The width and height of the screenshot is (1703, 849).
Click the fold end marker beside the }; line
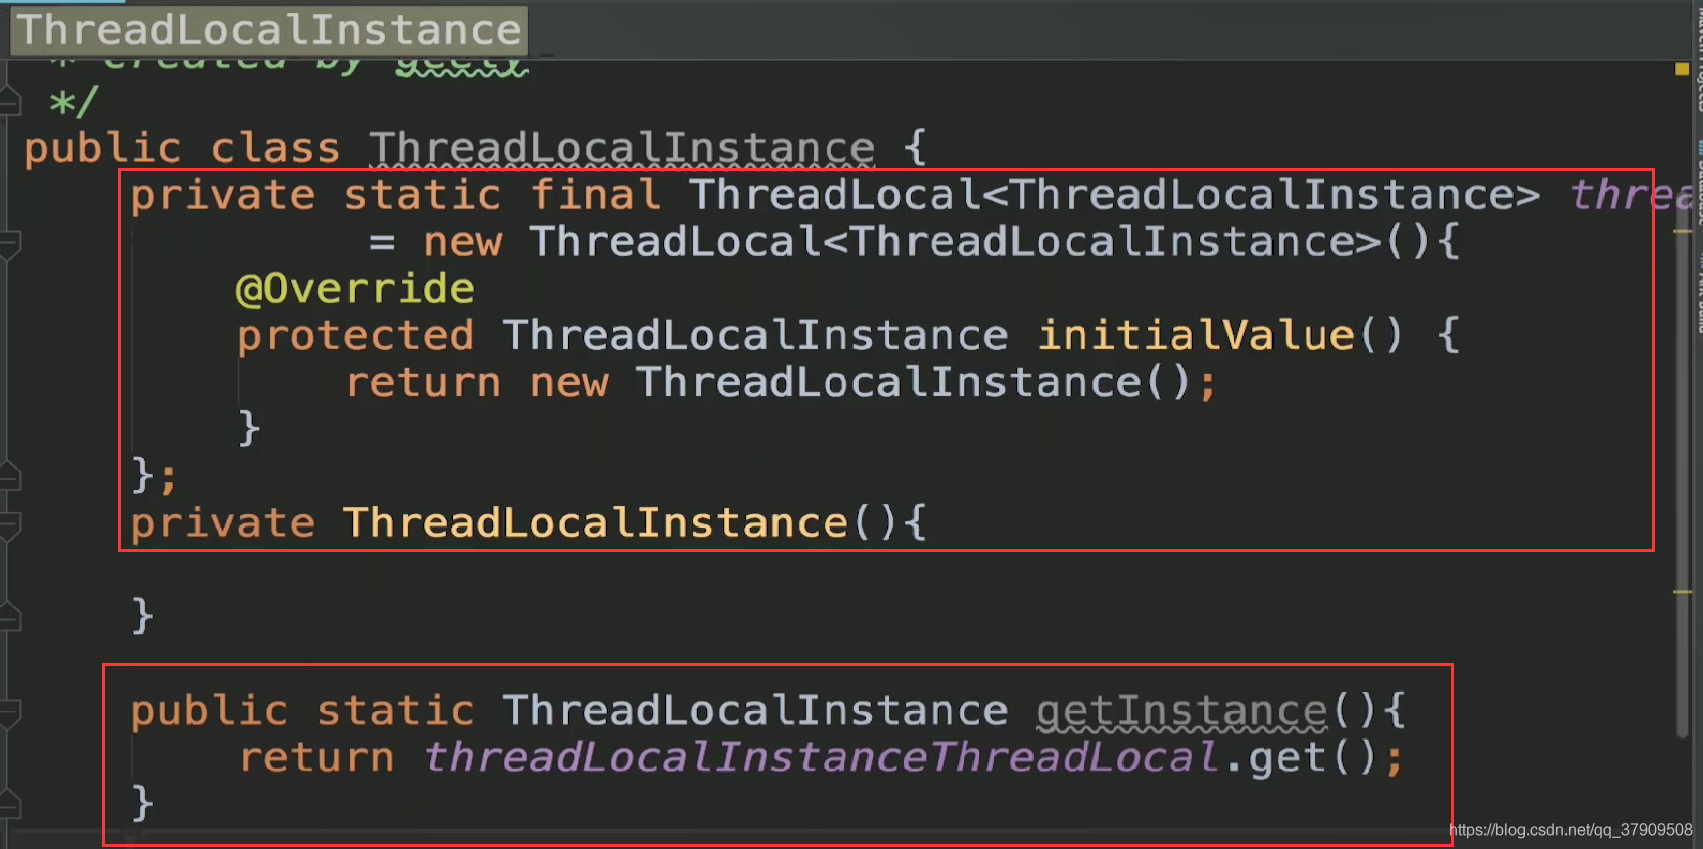pyautogui.click(x=10, y=476)
